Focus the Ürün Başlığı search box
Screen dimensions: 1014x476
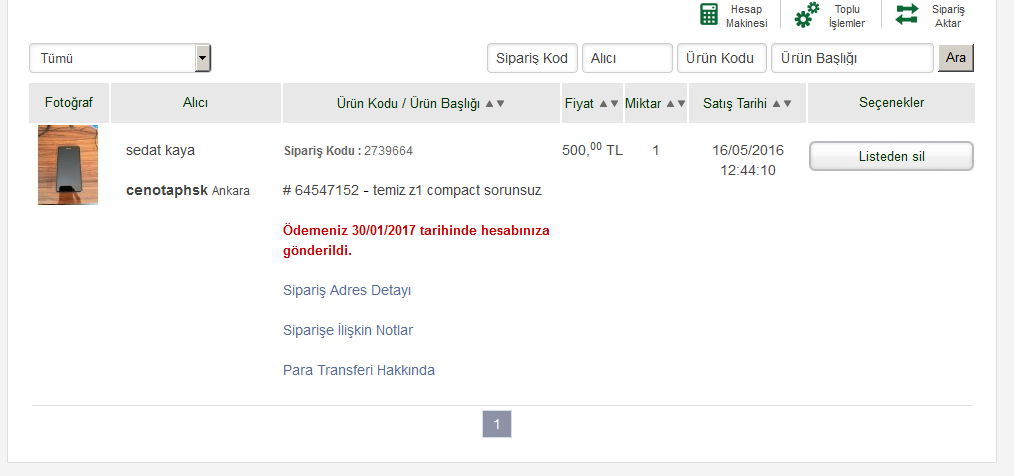(852, 58)
